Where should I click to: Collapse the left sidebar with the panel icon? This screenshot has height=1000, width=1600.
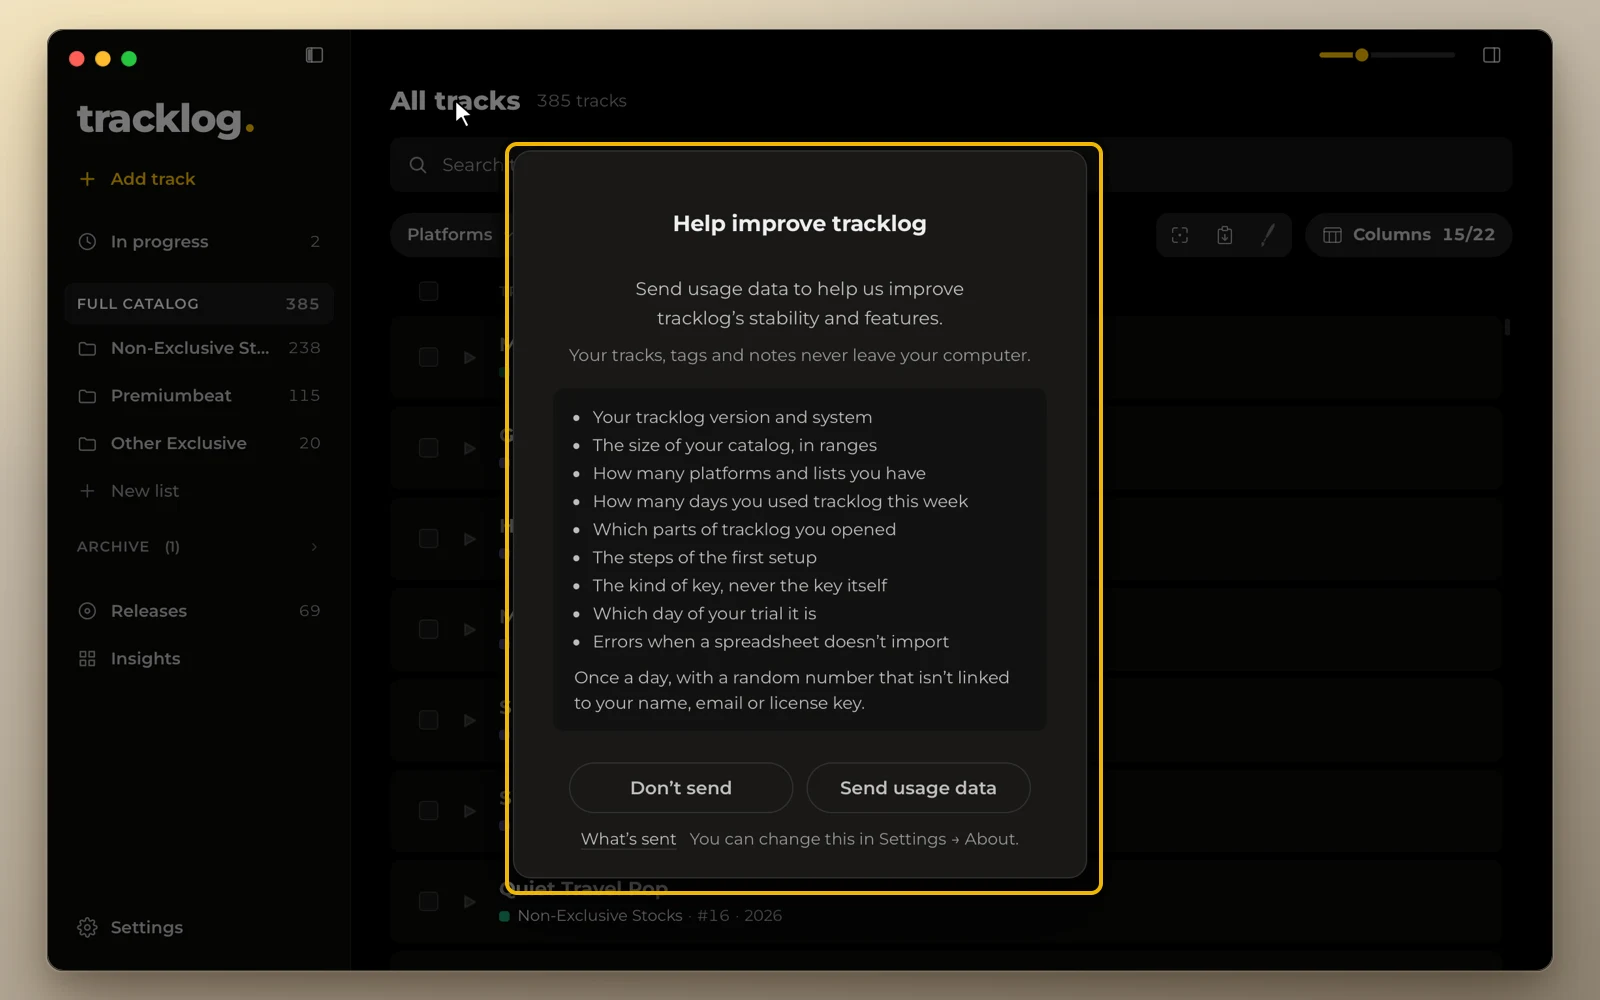pos(314,55)
